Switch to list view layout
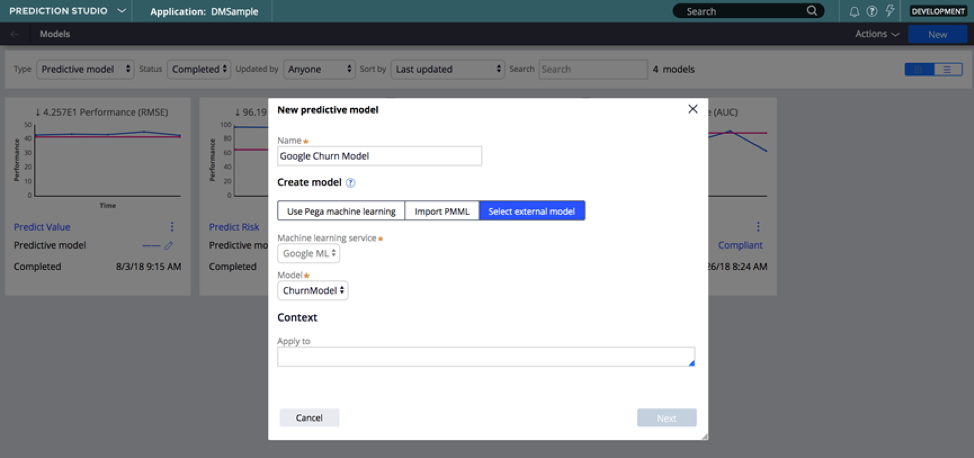Image resolution: width=974 pixels, height=458 pixels. [945, 69]
